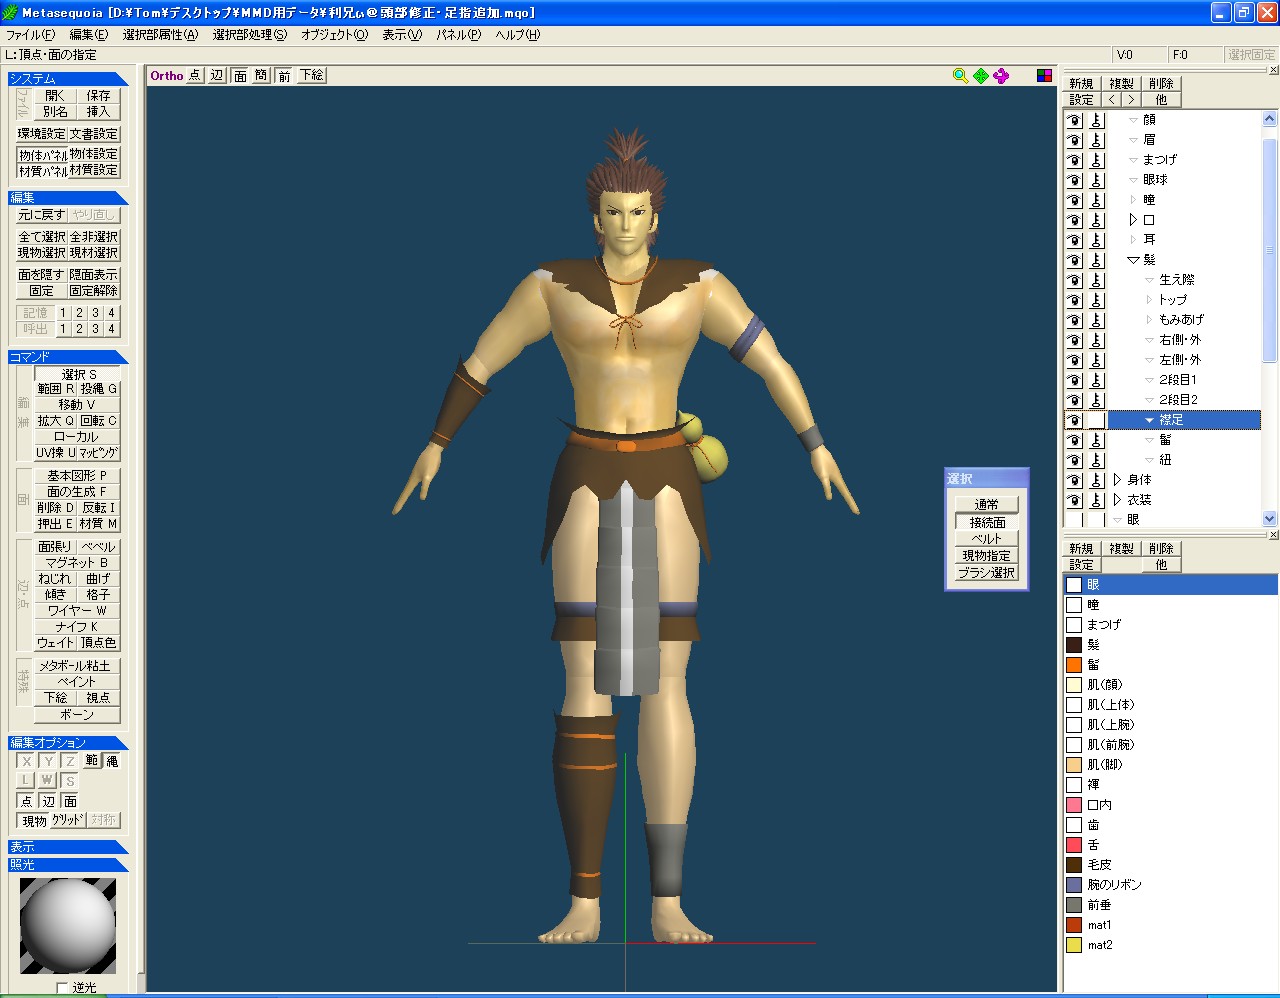
Task: Expand the 口 object group
Action: tap(1133, 220)
